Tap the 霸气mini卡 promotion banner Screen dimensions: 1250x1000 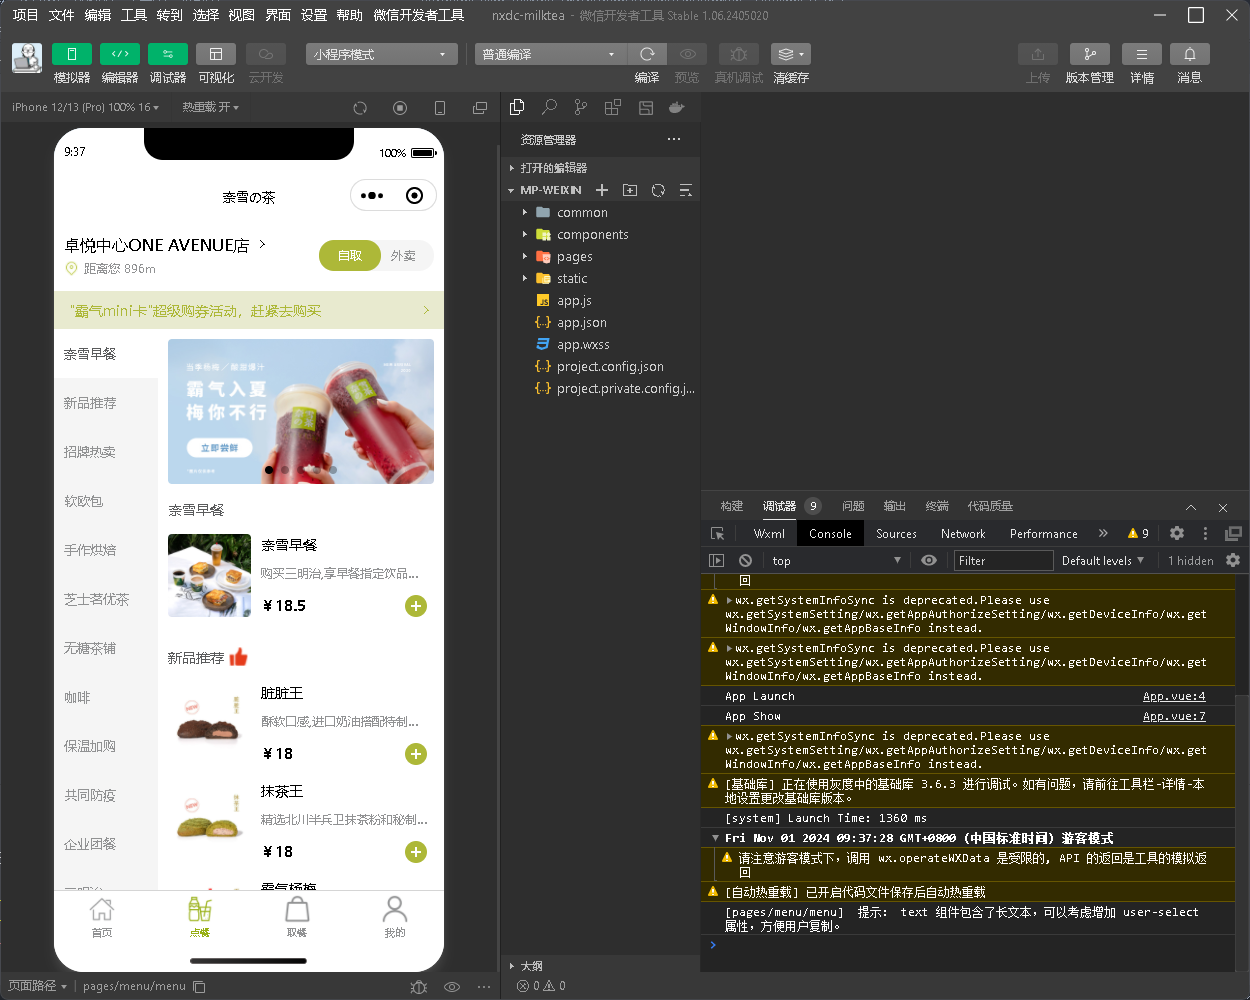coord(249,311)
